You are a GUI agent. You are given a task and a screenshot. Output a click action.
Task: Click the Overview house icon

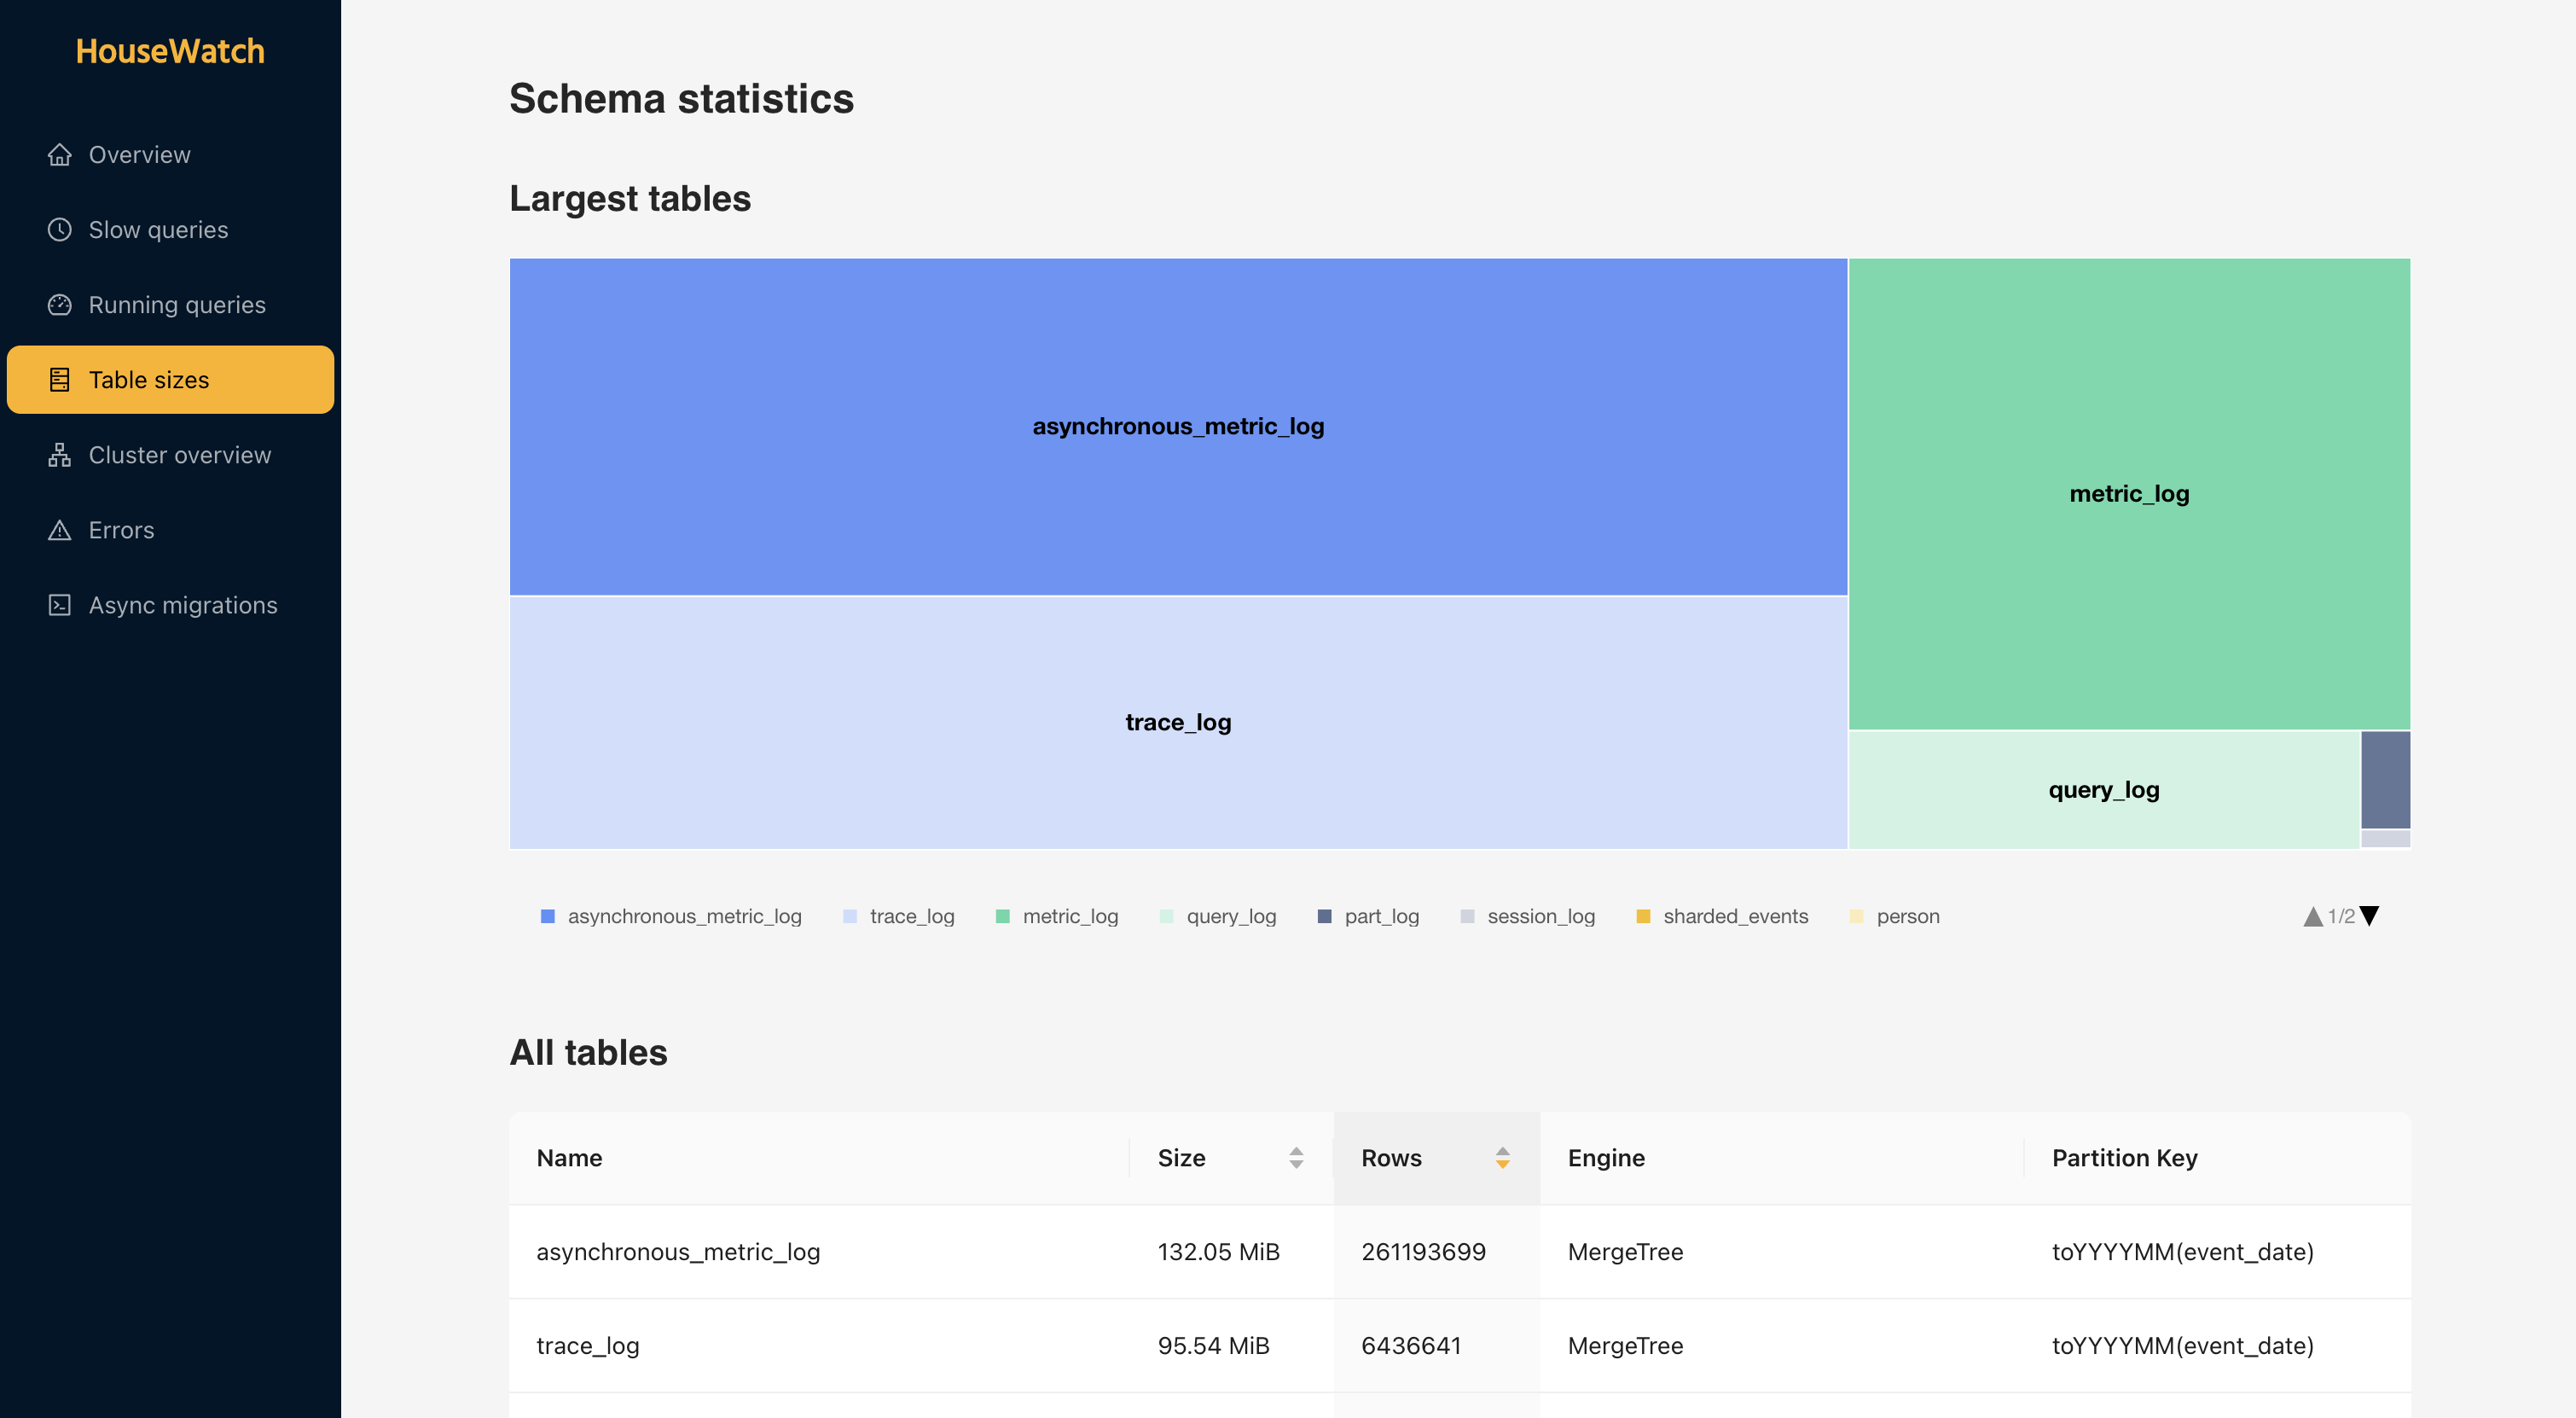(x=59, y=155)
